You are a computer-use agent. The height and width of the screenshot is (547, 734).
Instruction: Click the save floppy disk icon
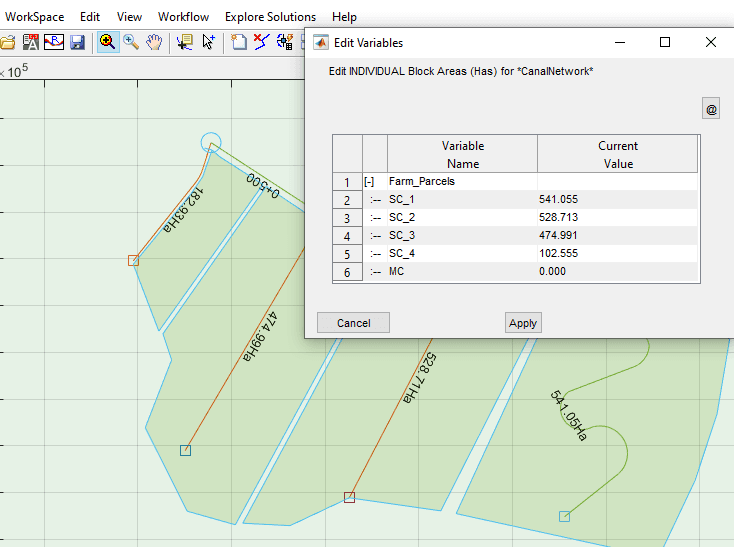click(77, 42)
